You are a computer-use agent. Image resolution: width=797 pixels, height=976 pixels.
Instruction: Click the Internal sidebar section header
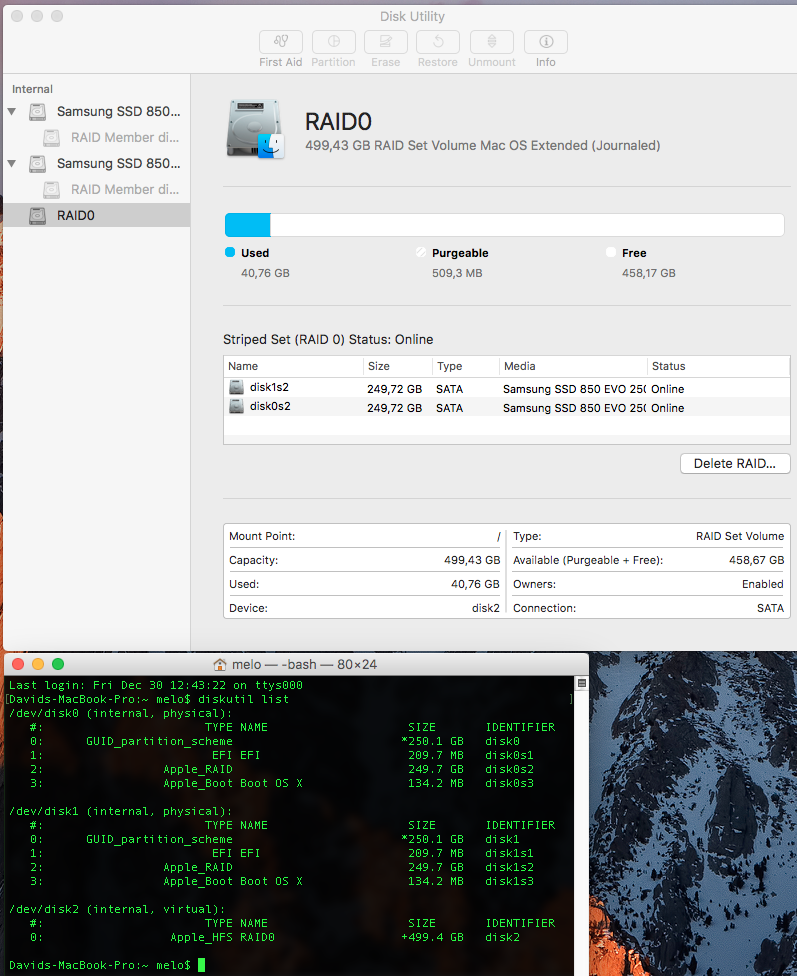pos(32,89)
